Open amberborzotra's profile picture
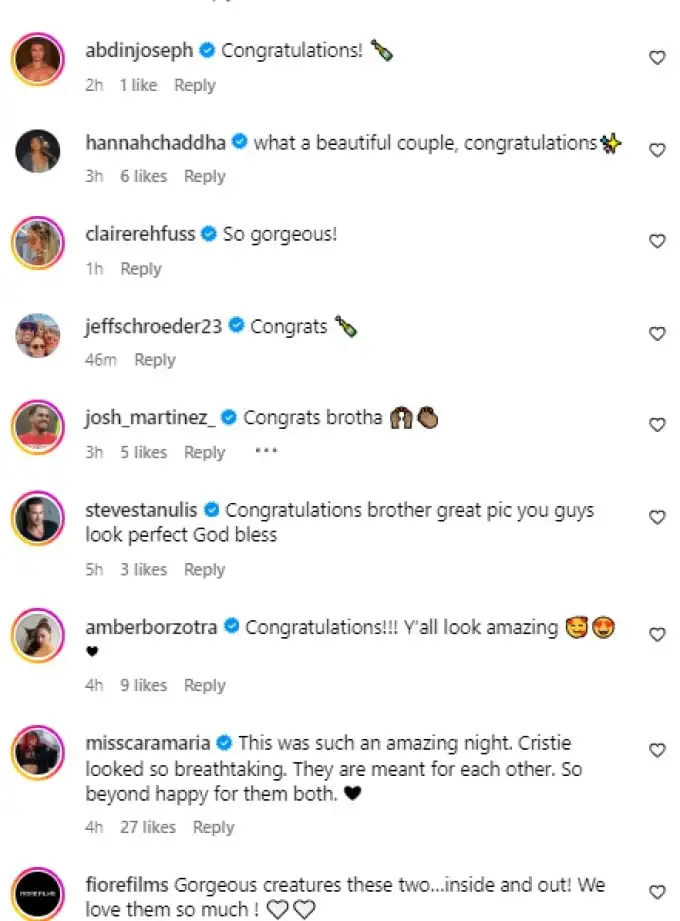 (x=38, y=635)
